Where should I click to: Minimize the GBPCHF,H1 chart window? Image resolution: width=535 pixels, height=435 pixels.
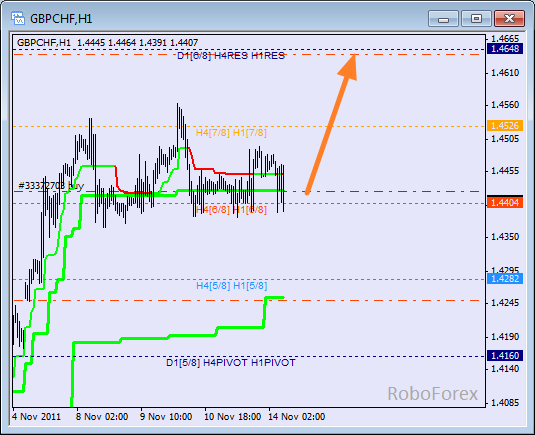click(x=443, y=18)
